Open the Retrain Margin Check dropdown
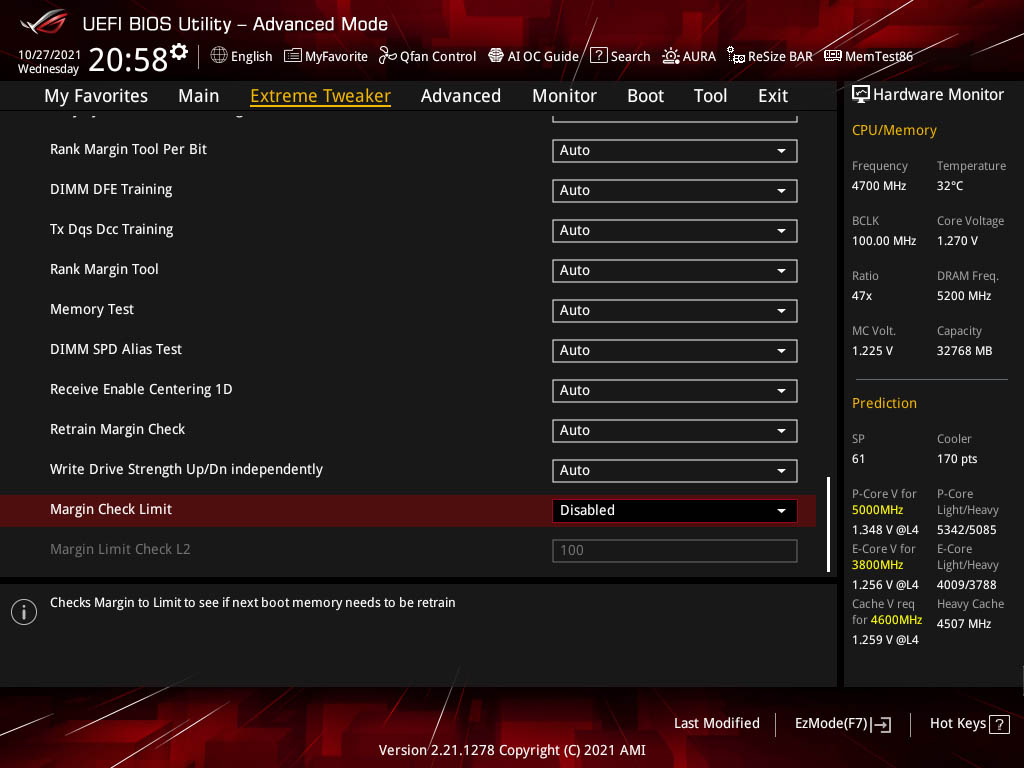This screenshot has height=768, width=1024. coord(675,430)
